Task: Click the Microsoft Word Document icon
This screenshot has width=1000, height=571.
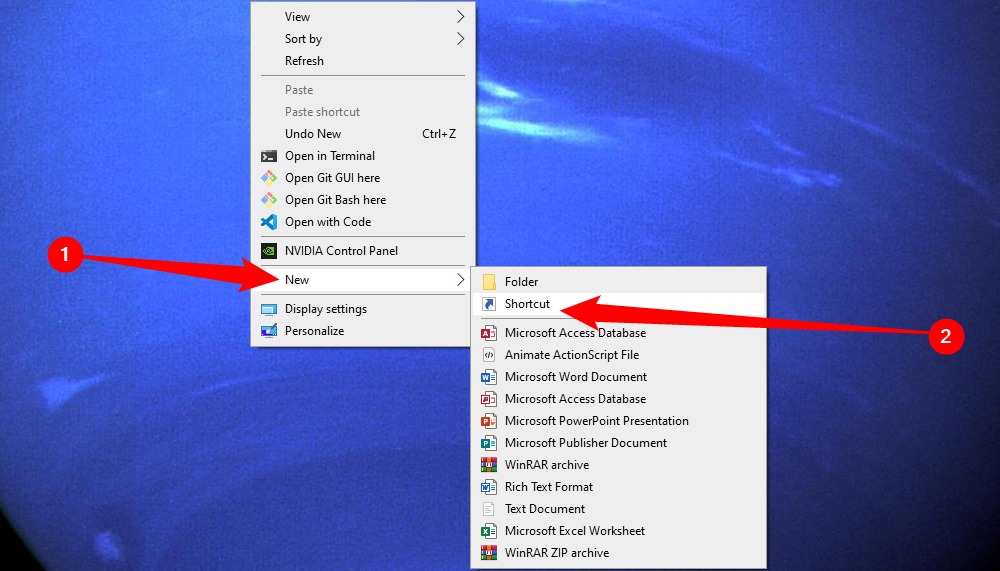Action: [489, 377]
